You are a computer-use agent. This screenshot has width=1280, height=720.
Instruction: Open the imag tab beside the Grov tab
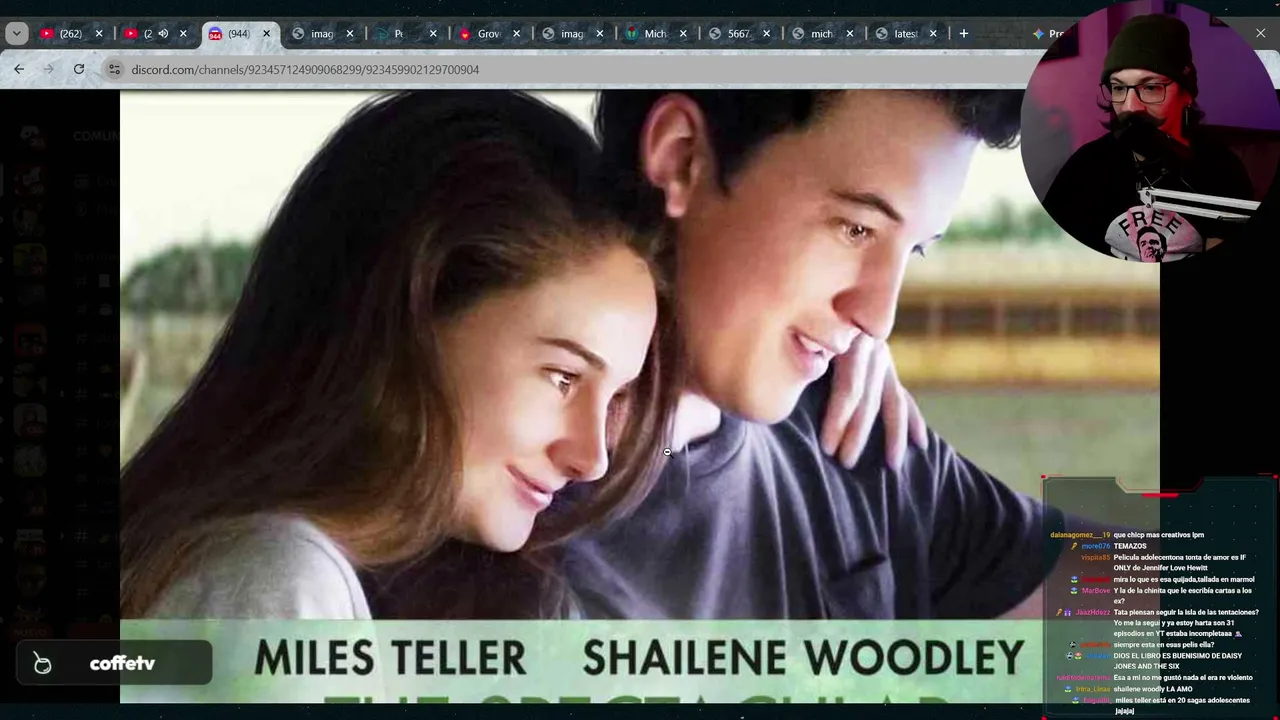571,33
